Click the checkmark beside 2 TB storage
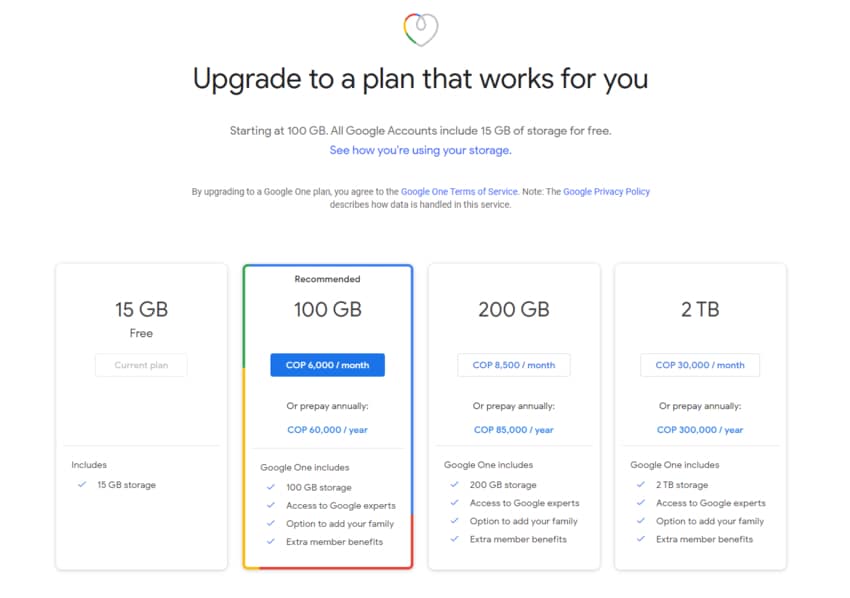This screenshot has height=598, width=850. coord(640,485)
